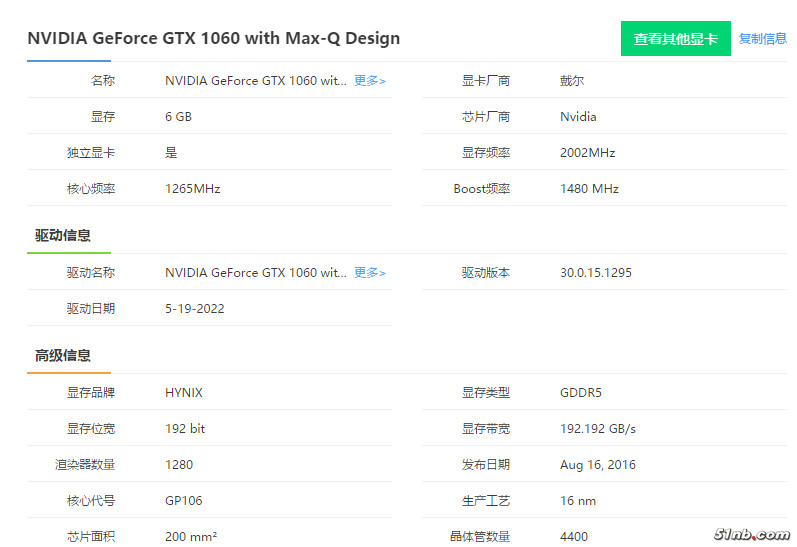Screen dimensions: 797x547
Task: Click the 核心频率 row label
Action: [x=91, y=189]
